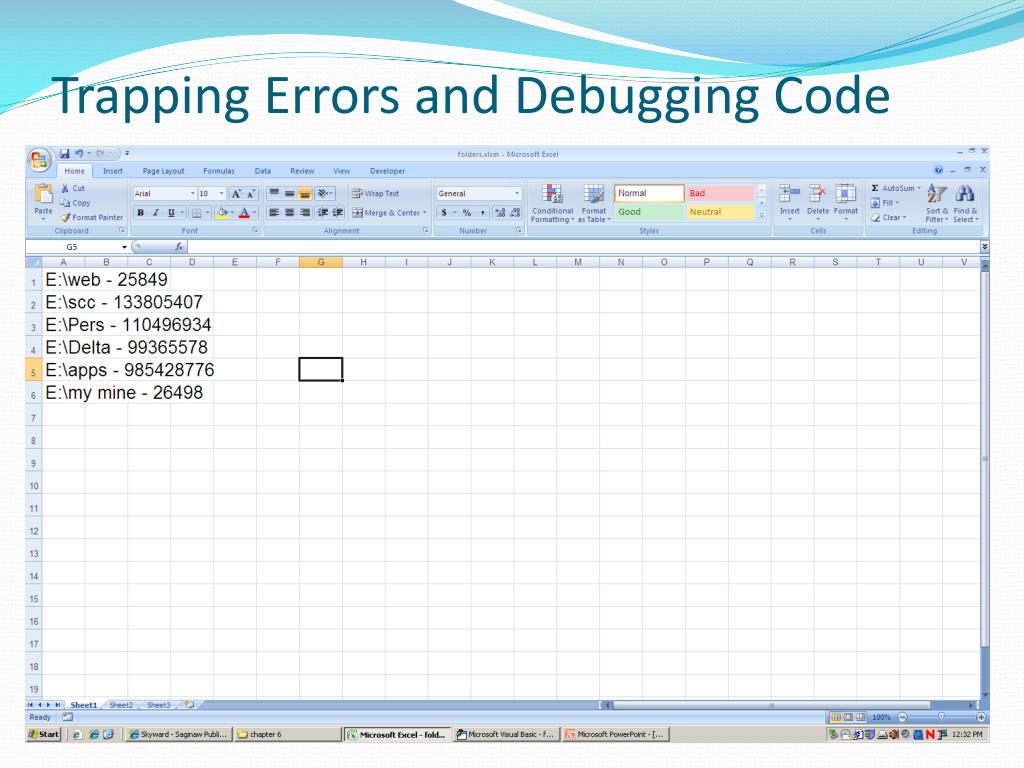Align text right
The image size is (1024, 768).
[304, 213]
